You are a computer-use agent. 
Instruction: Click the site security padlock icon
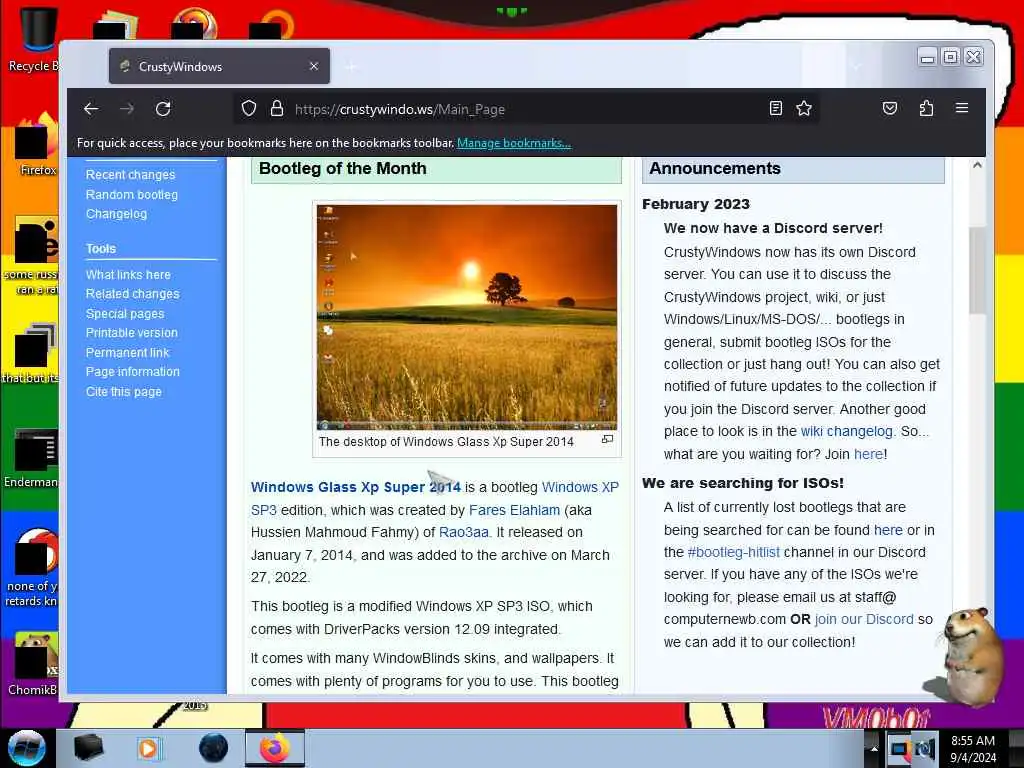point(277,108)
